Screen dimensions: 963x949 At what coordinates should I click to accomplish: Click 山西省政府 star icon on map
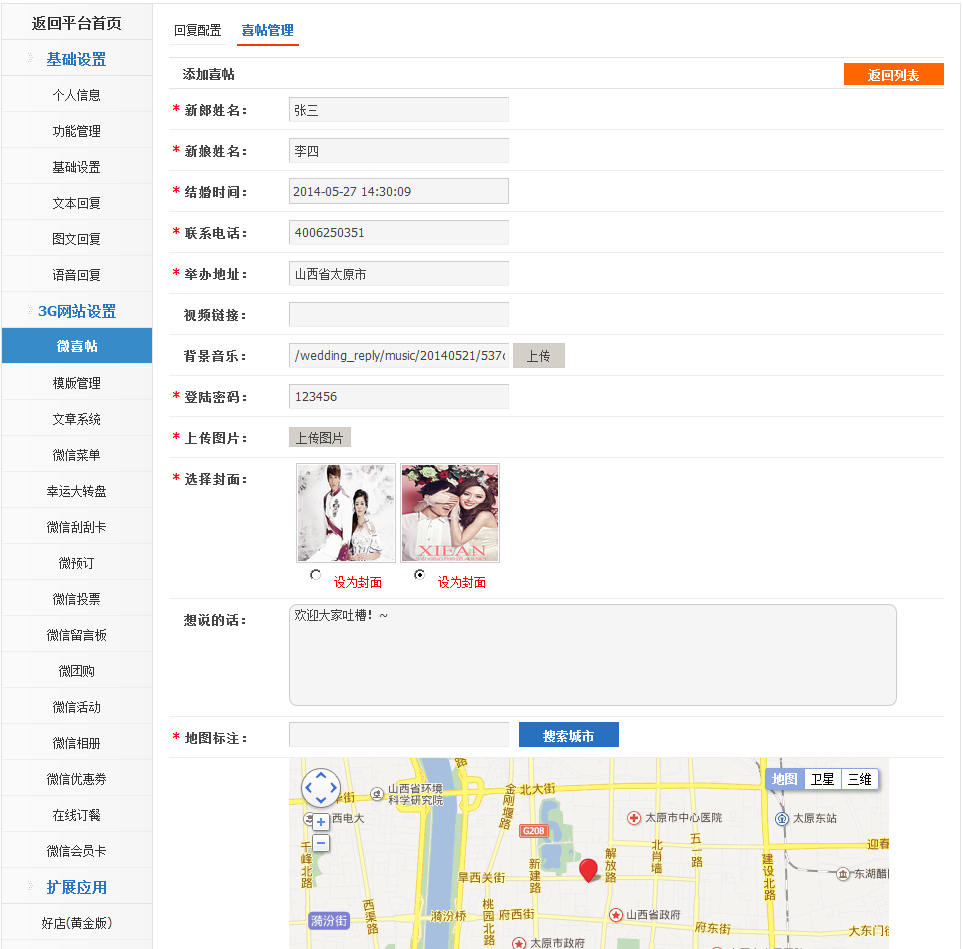point(616,915)
